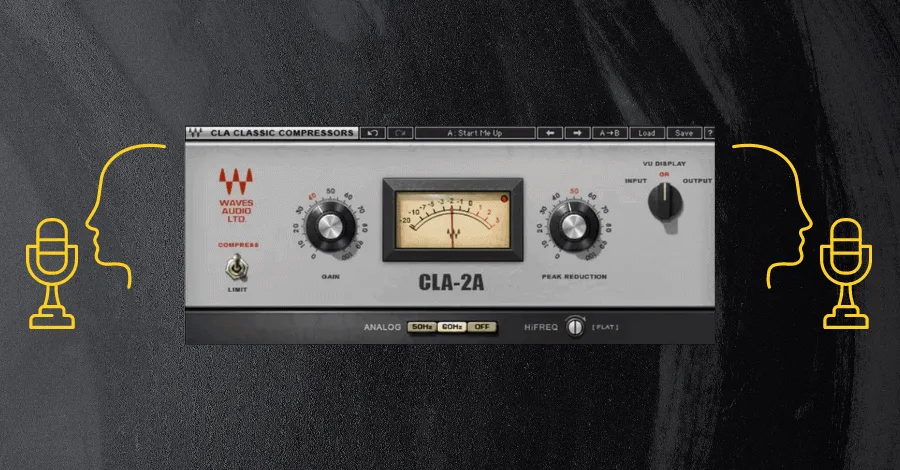The width and height of the screenshot is (900, 470).
Task: Open help with the question mark button
Action: [x=709, y=133]
